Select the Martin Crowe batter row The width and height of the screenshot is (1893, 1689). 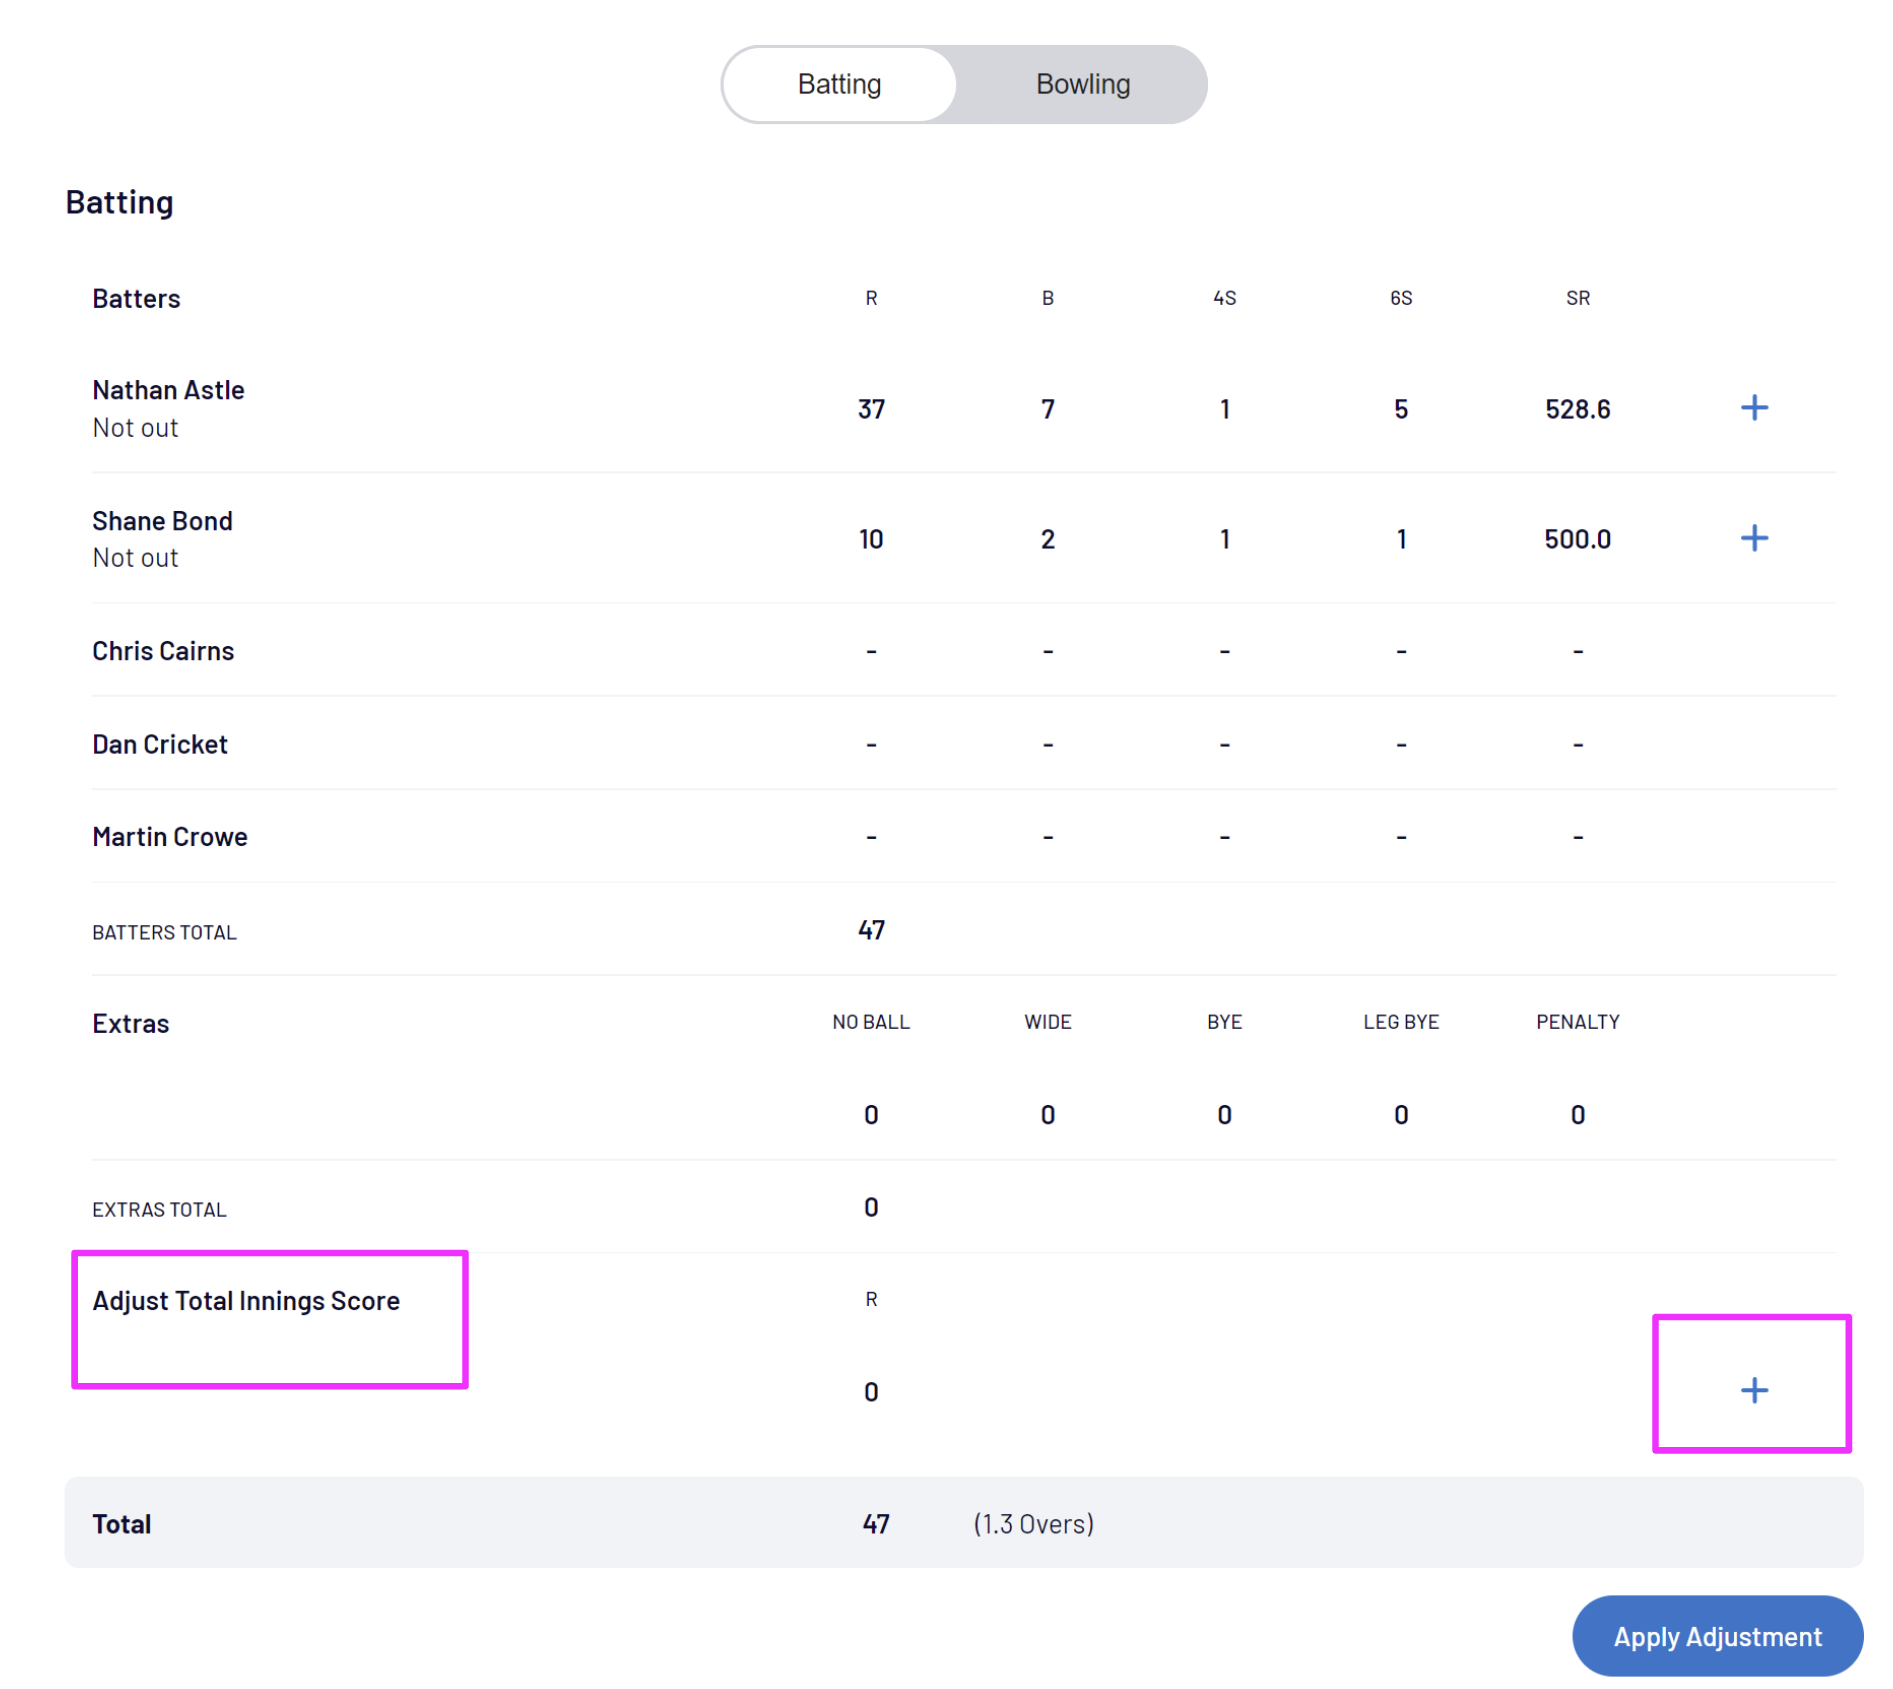pos(170,837)
